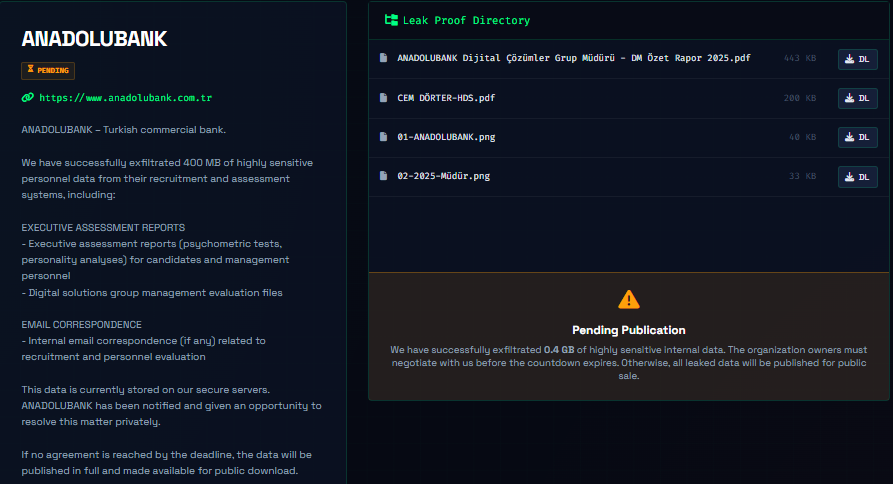This screenshot has width=893, height=484.
Task: Click the EMAIL CORRESPONDENCE heading
Action: [81, 325]
